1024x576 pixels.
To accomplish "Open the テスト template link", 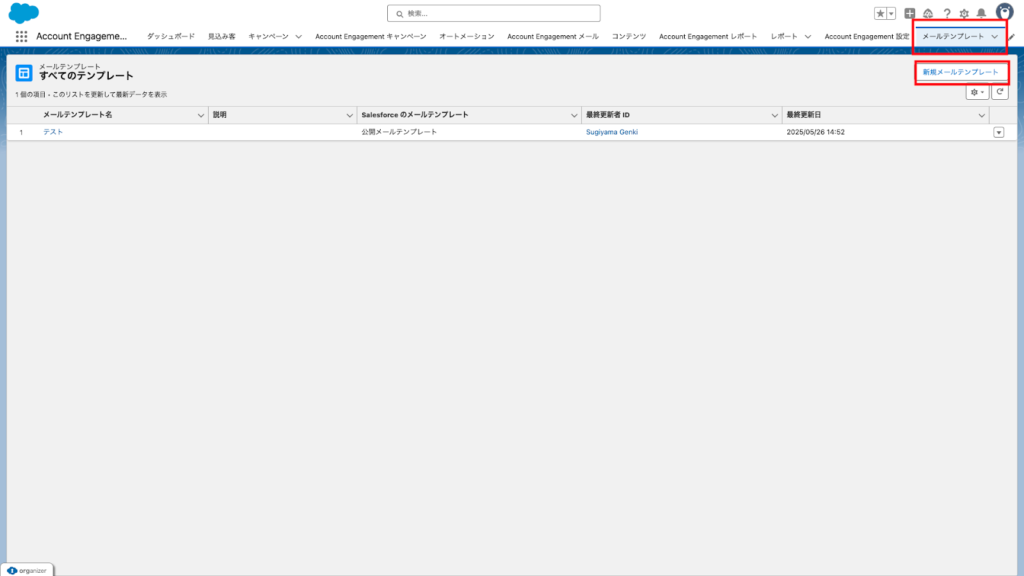I will point(53,132).
